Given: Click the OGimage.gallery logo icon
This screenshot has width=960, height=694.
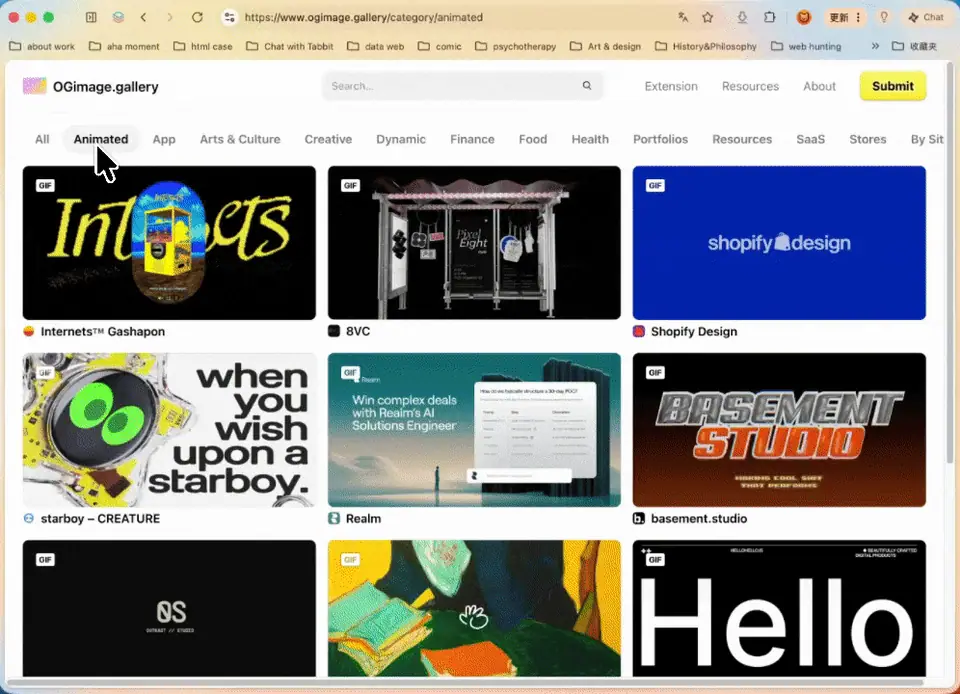Looking at the screenshot, I should coord(34,86).
